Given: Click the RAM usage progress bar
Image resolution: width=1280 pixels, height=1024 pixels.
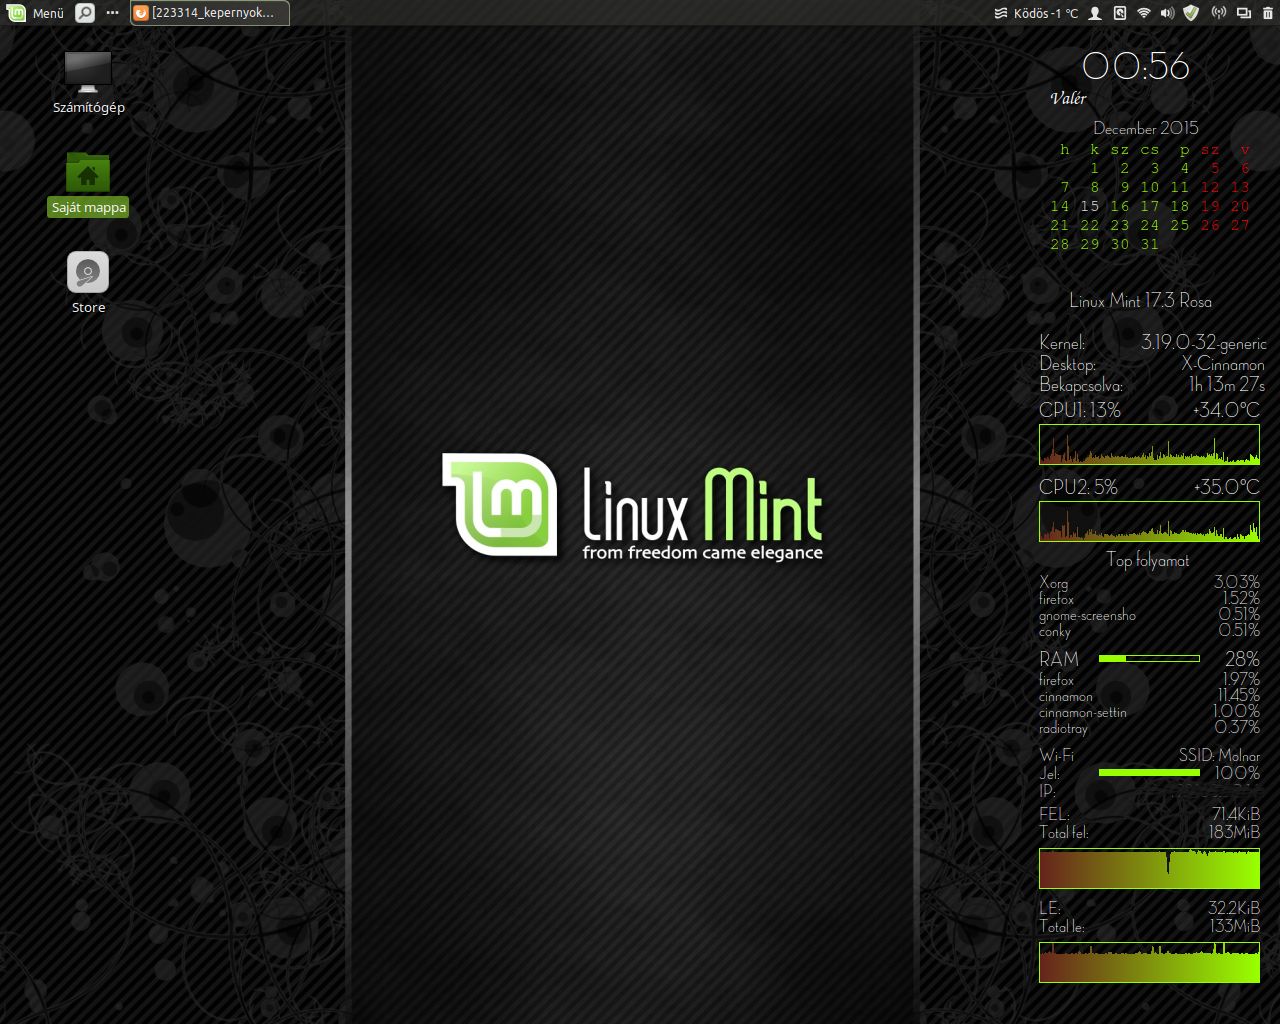Looking at the screenshot, I should (1149, 658).
